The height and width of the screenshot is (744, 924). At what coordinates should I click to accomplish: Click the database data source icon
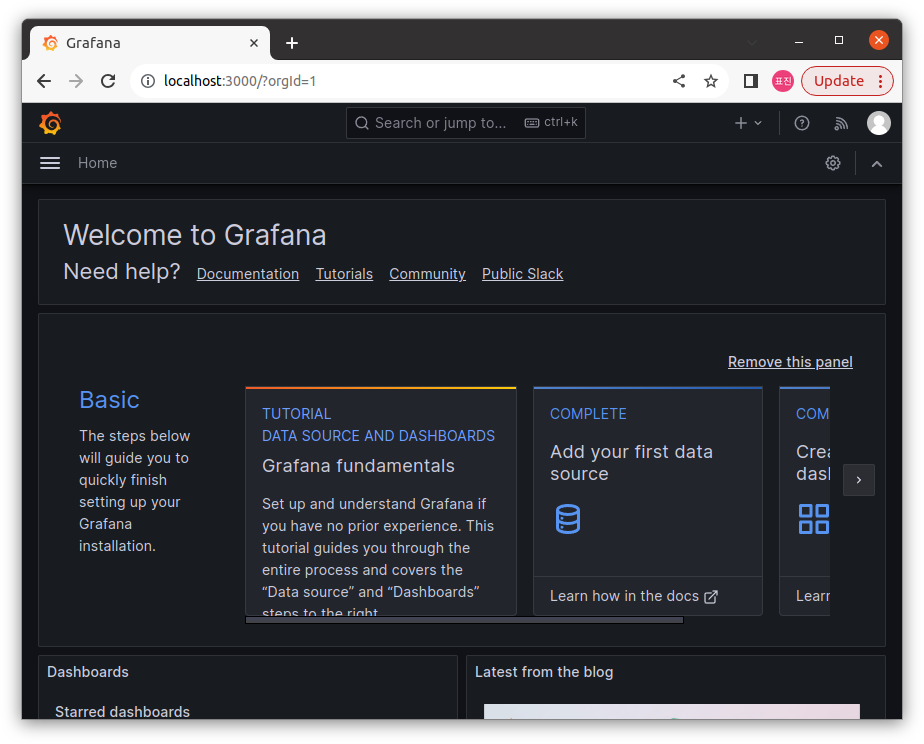[x=568, y=519]
